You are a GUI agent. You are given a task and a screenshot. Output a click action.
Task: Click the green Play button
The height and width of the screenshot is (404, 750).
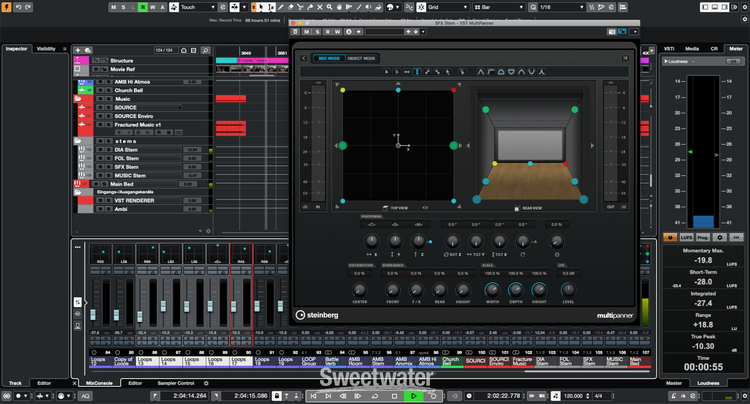click(414, 396)
